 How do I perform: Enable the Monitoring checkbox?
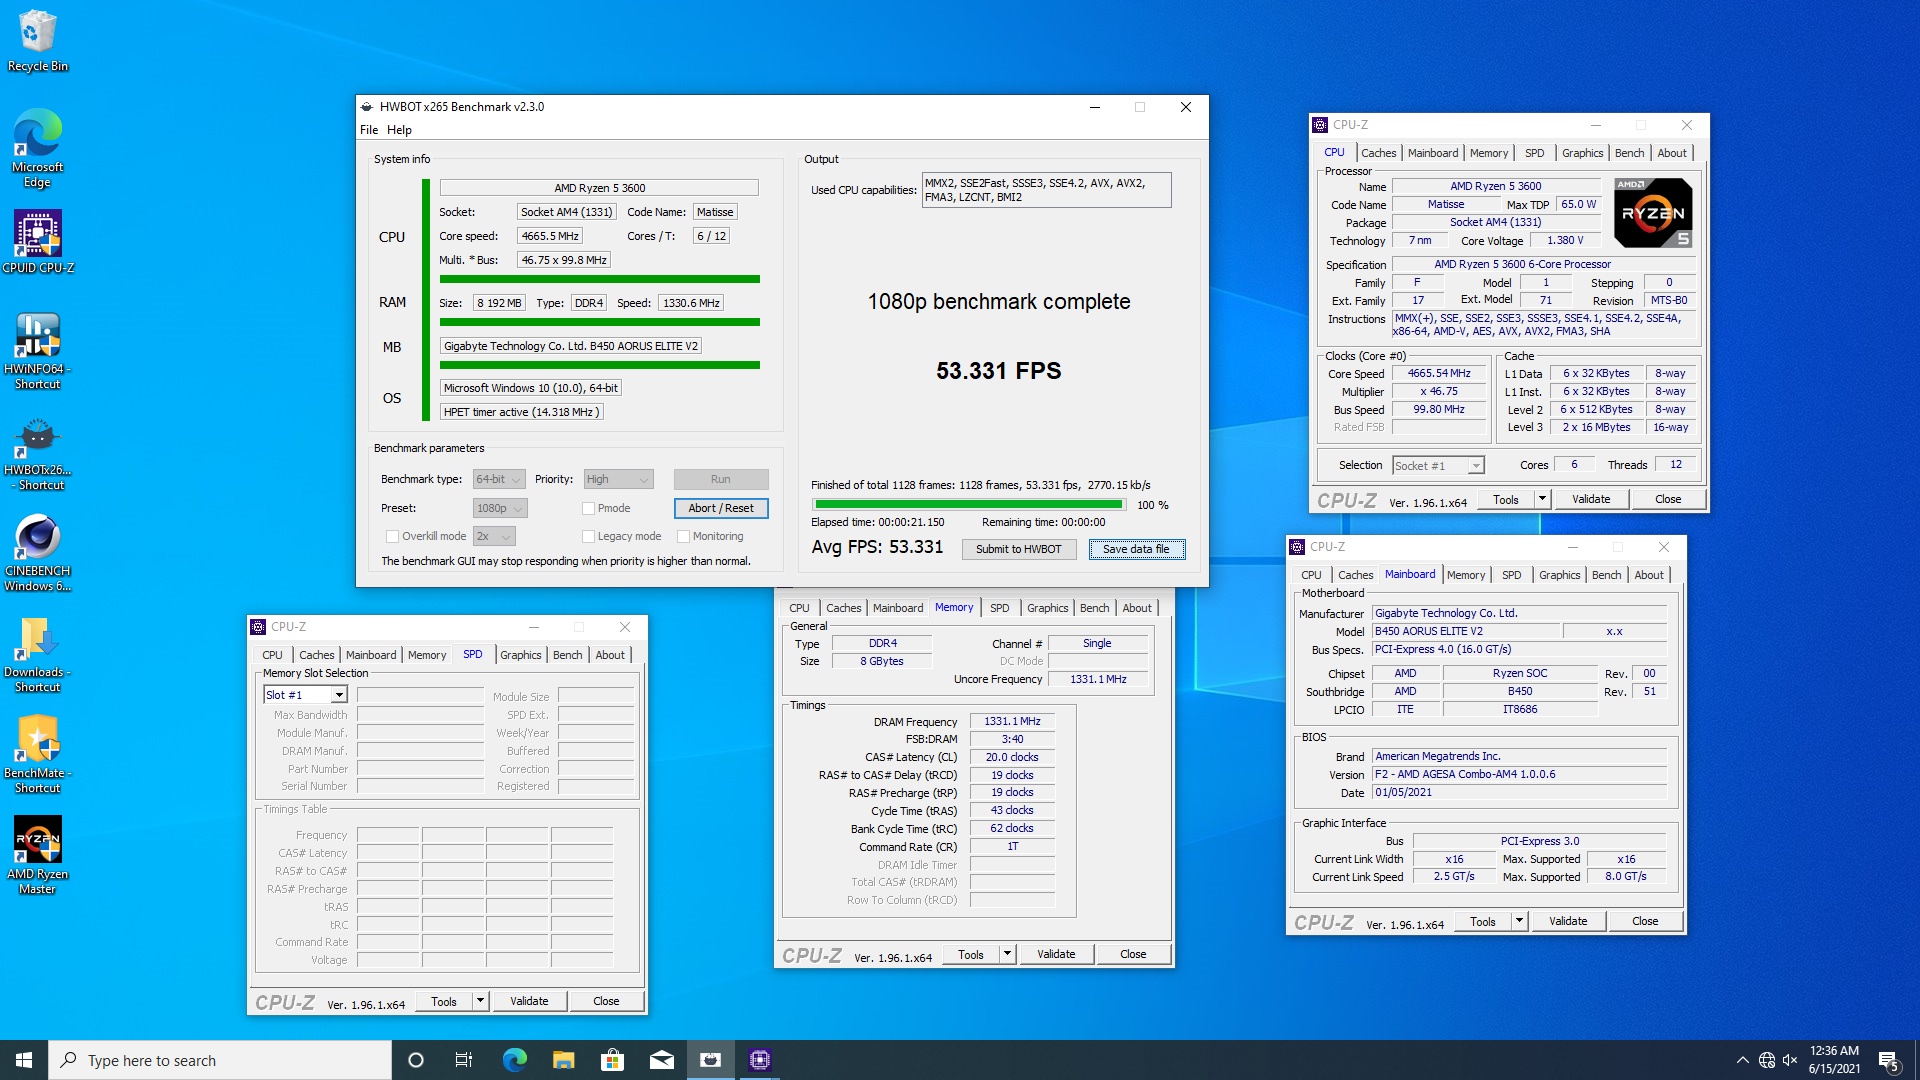click(x=684, y=536)
